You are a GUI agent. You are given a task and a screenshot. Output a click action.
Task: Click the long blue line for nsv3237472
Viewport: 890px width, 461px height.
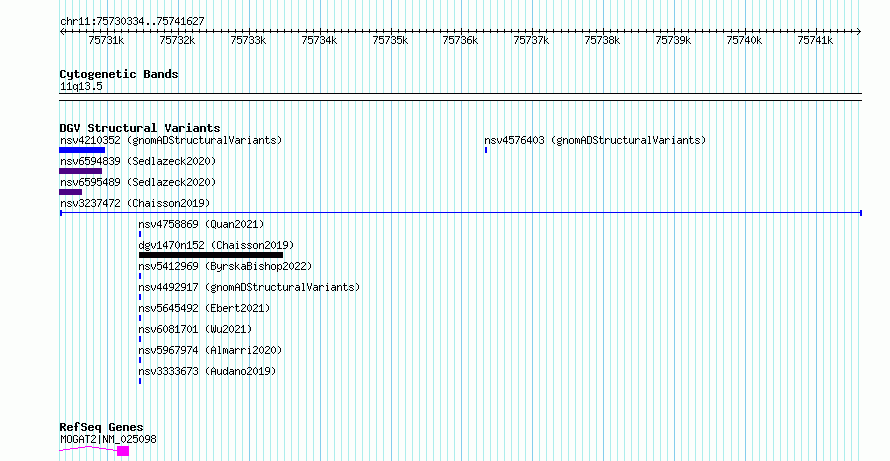pyautogui.click(x=461, y=213)
